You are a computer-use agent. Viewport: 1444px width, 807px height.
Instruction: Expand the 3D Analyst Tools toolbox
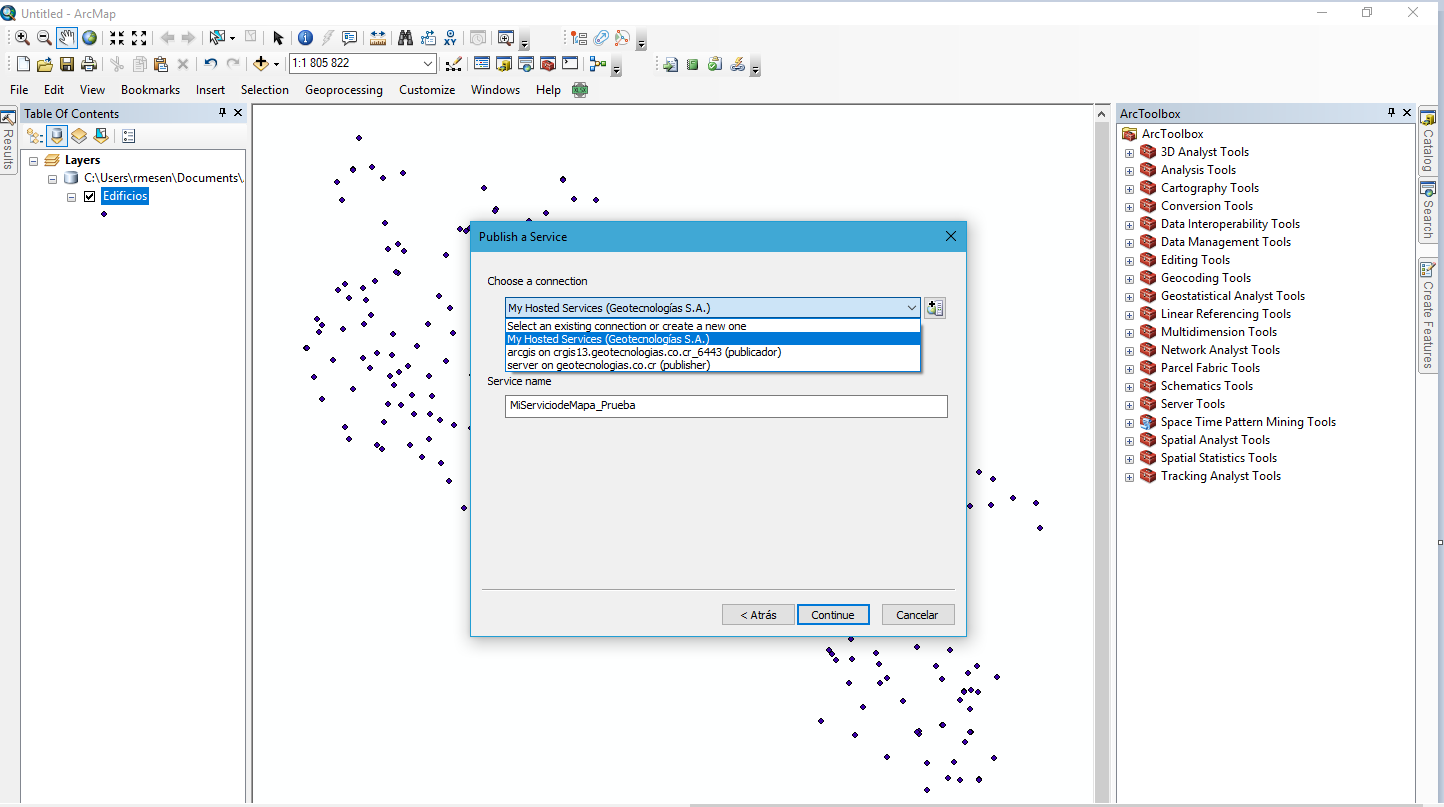[x=1129, y=153]
